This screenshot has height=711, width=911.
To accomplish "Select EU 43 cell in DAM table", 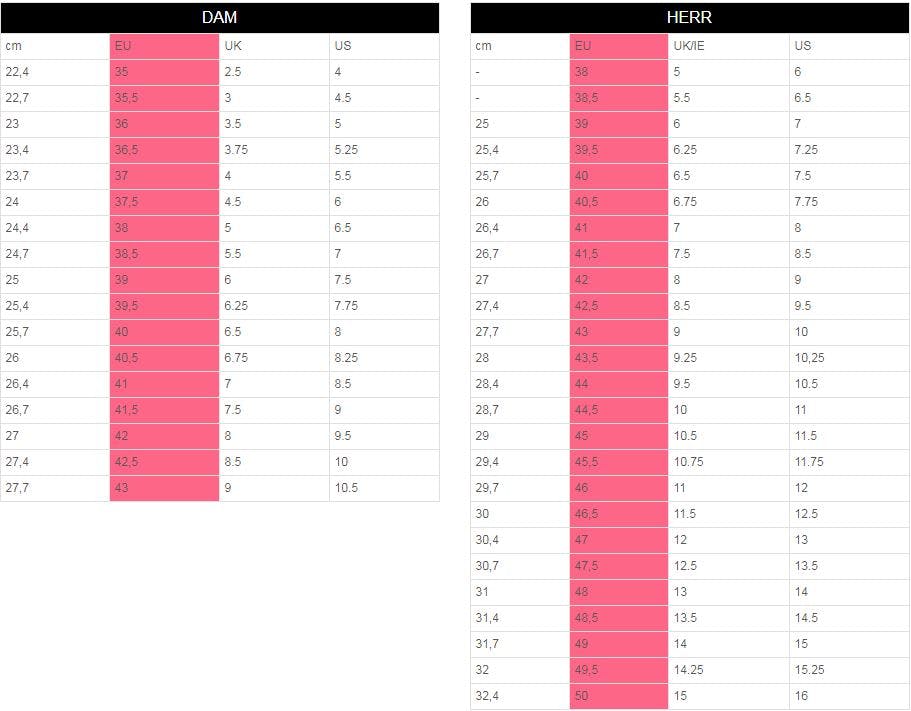I will coord(164,488).
